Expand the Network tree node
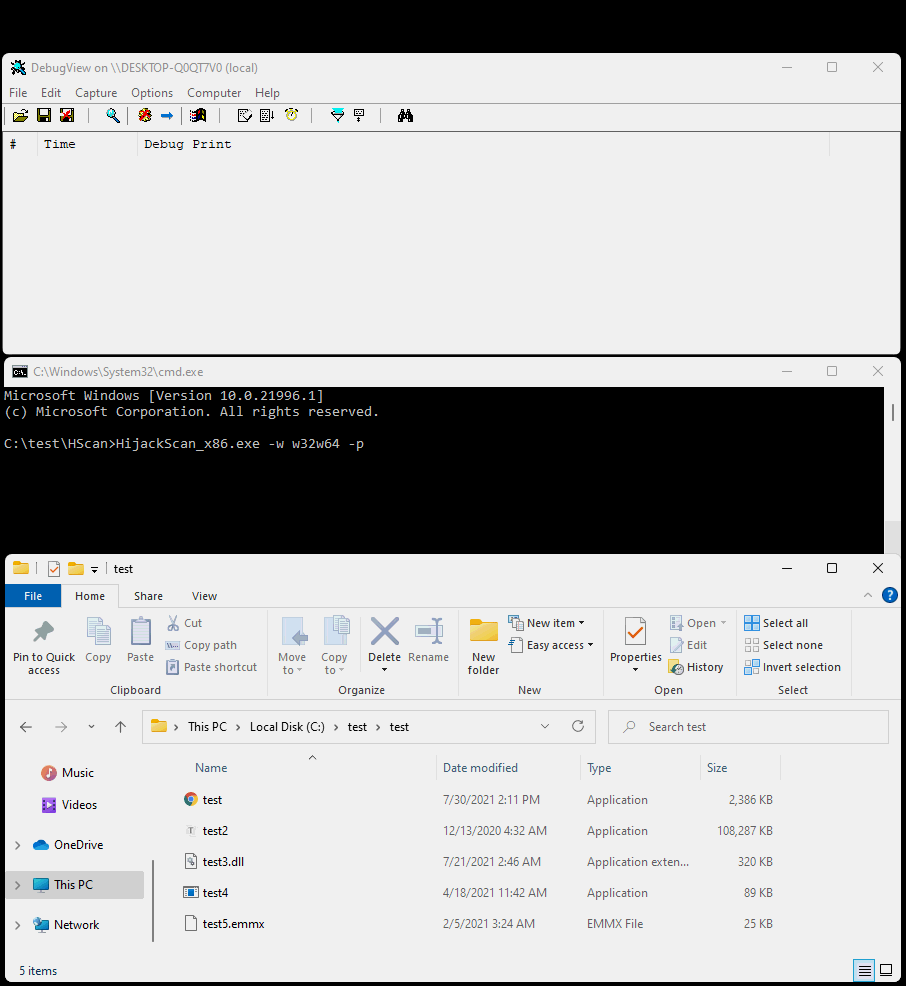This screenshot has height=986, width=906. [x=18, y=925]
